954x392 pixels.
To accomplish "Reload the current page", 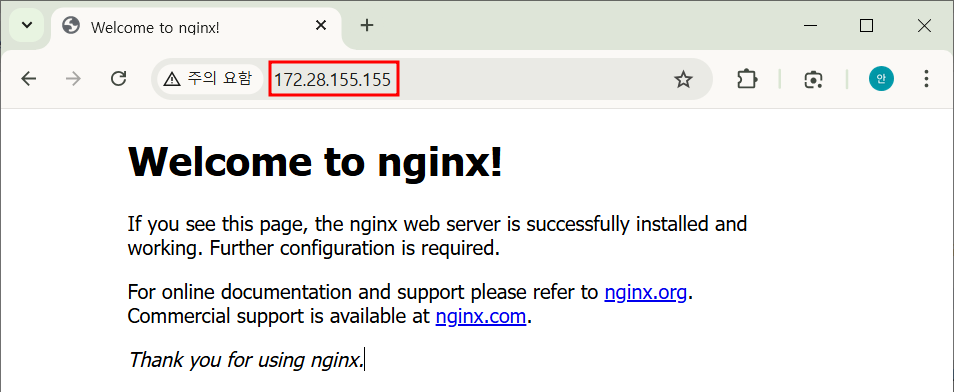I will pyautogui.click(x=118, y=79).
